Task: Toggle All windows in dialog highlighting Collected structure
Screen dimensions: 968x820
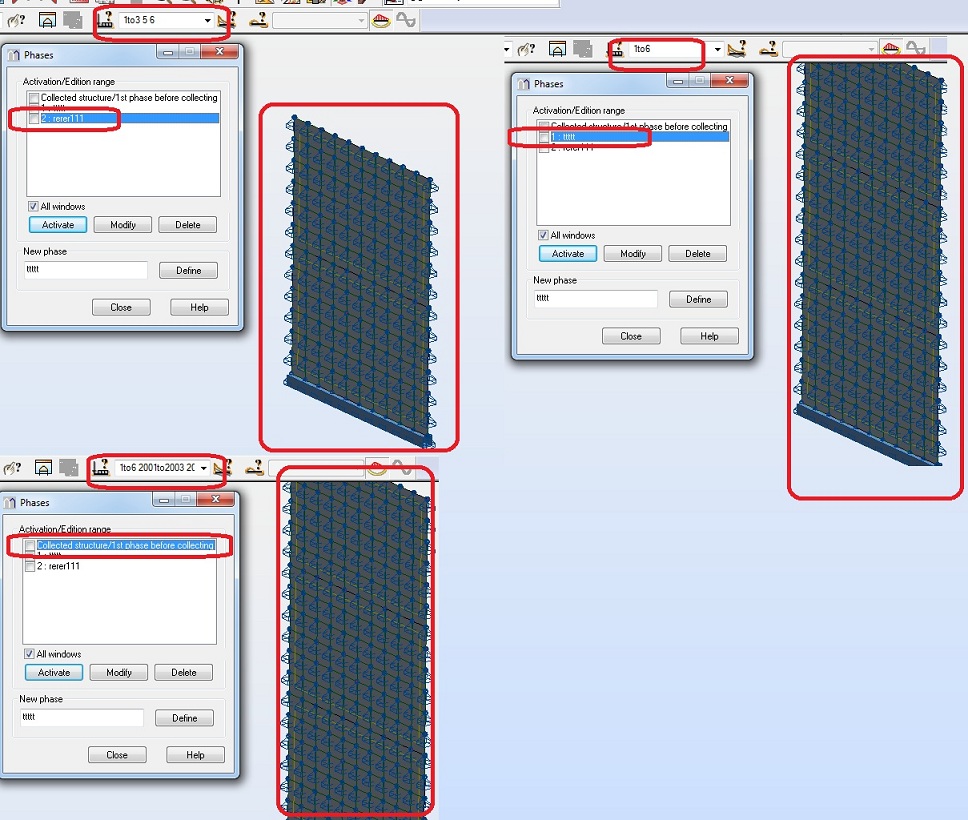Action: (x=28, y=654)
